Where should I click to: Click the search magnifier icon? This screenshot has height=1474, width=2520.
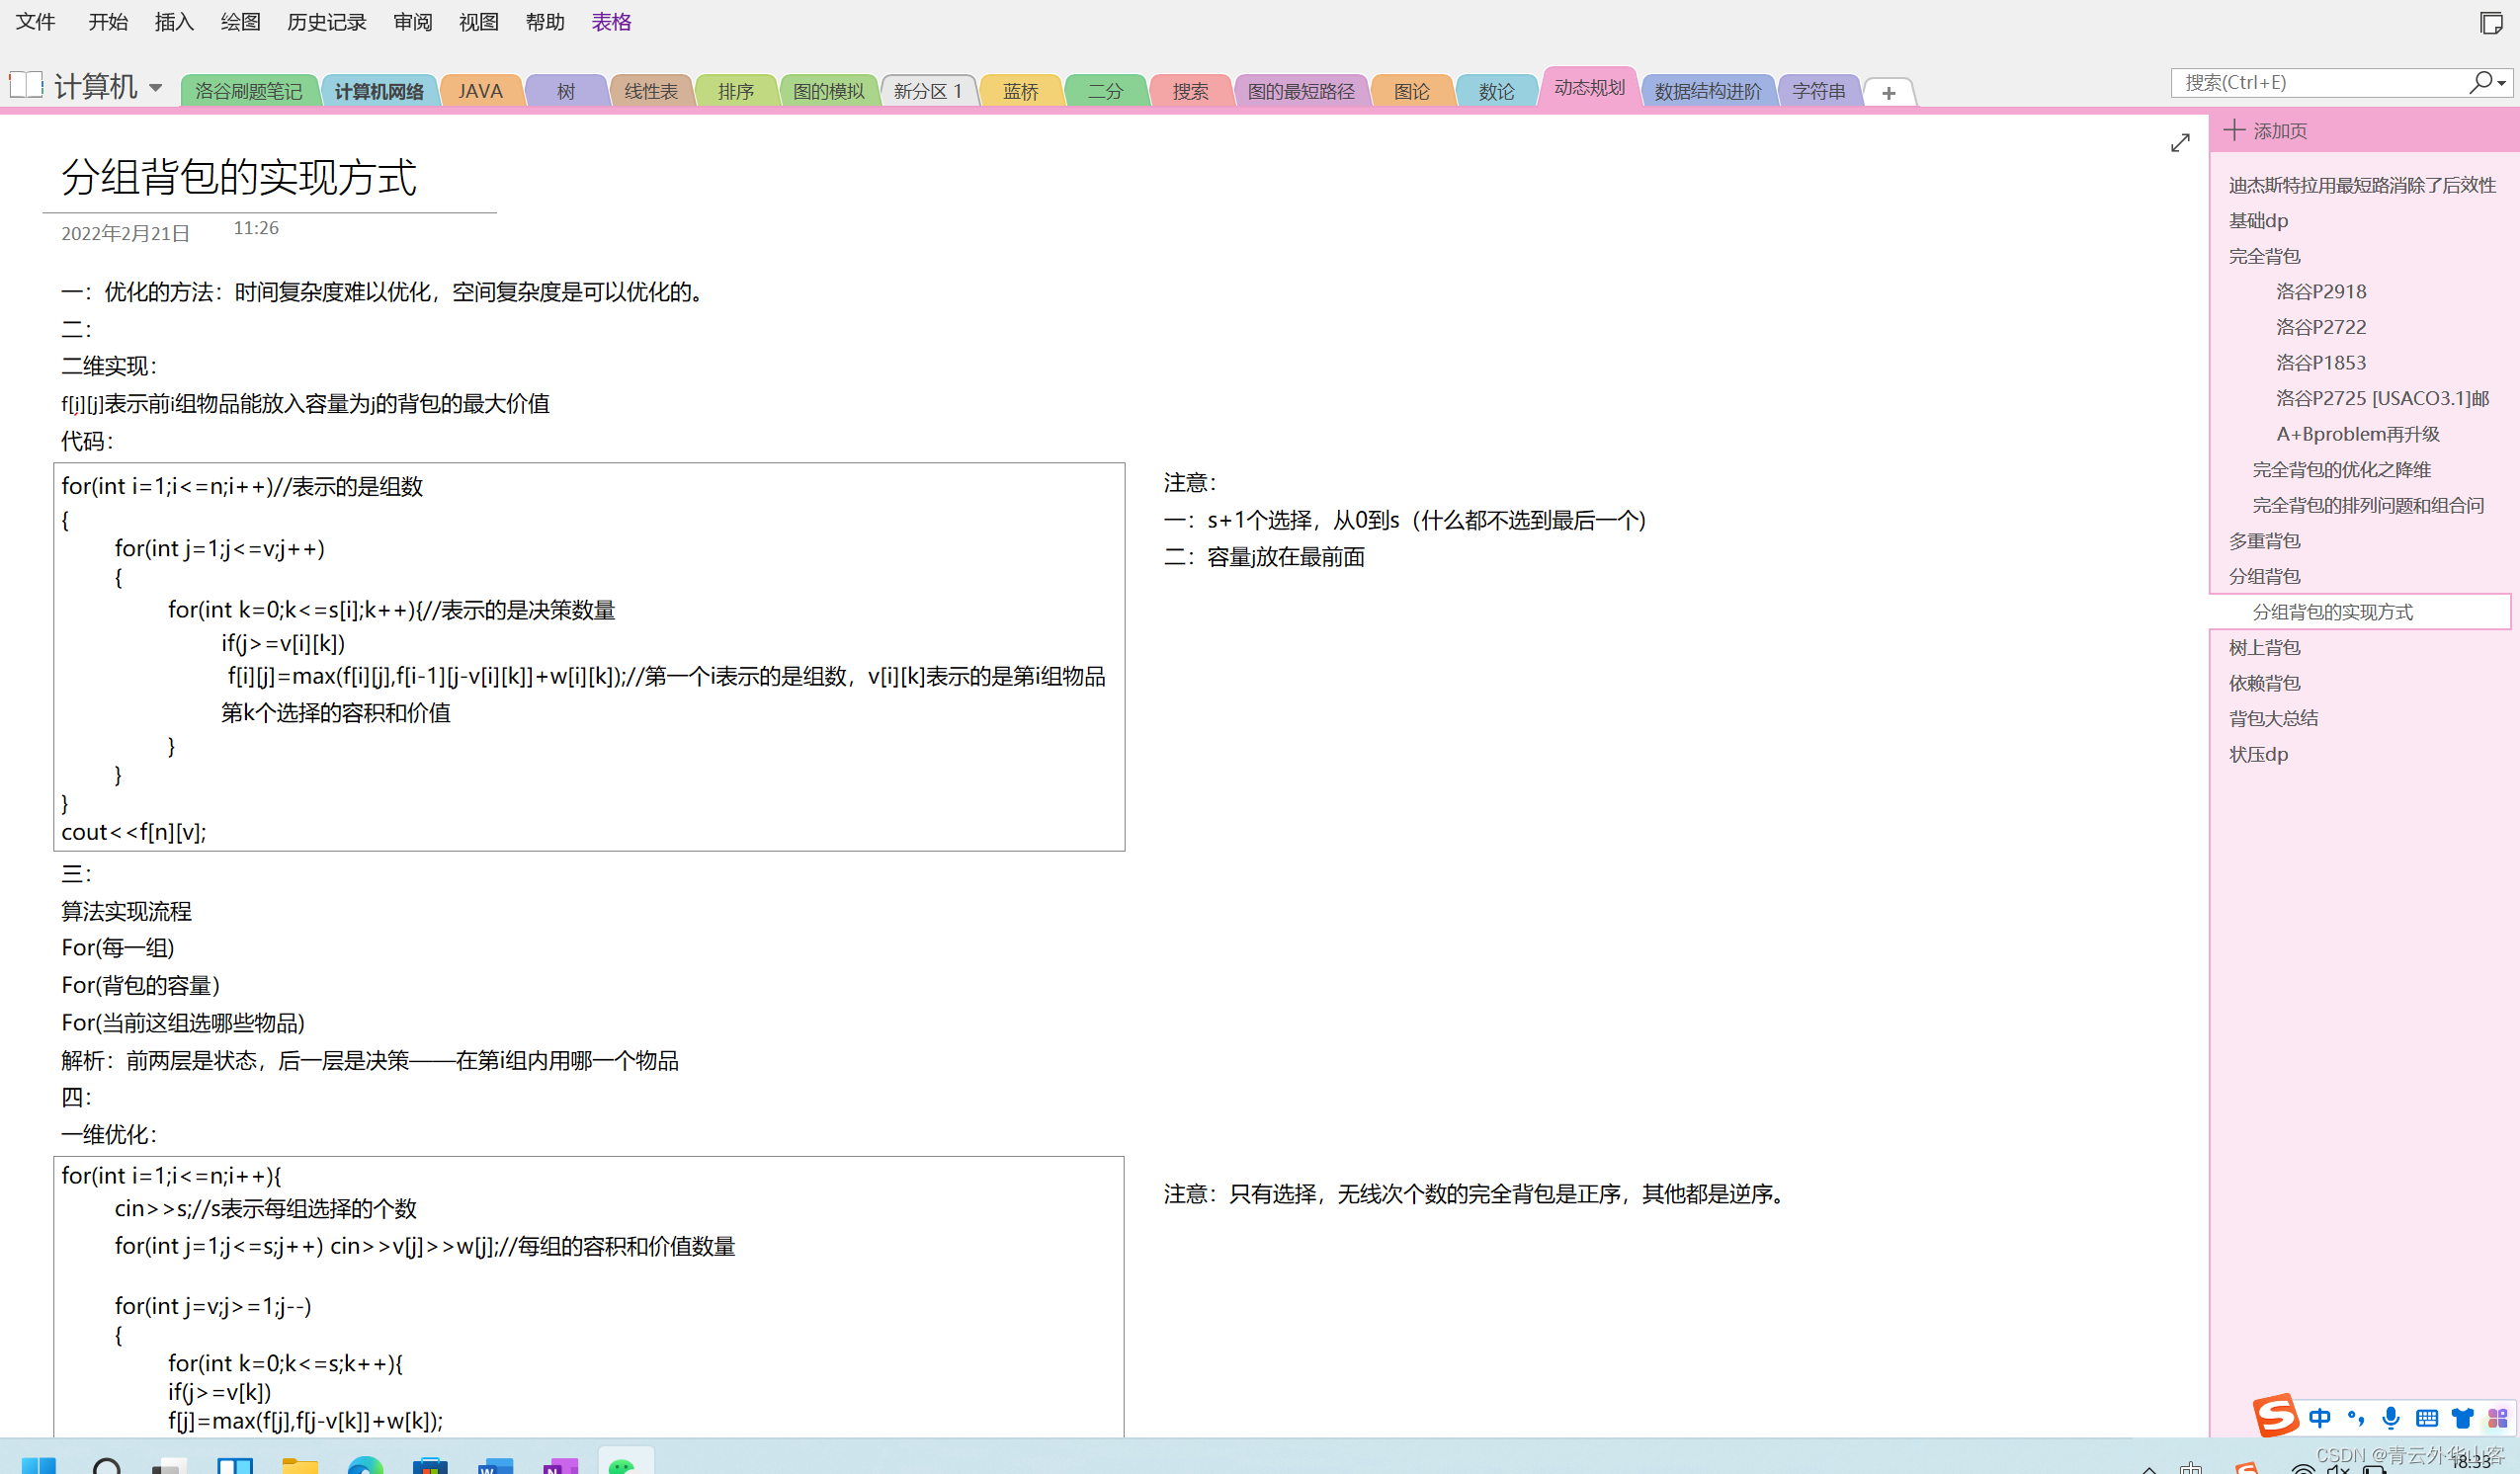[2480, 82]
